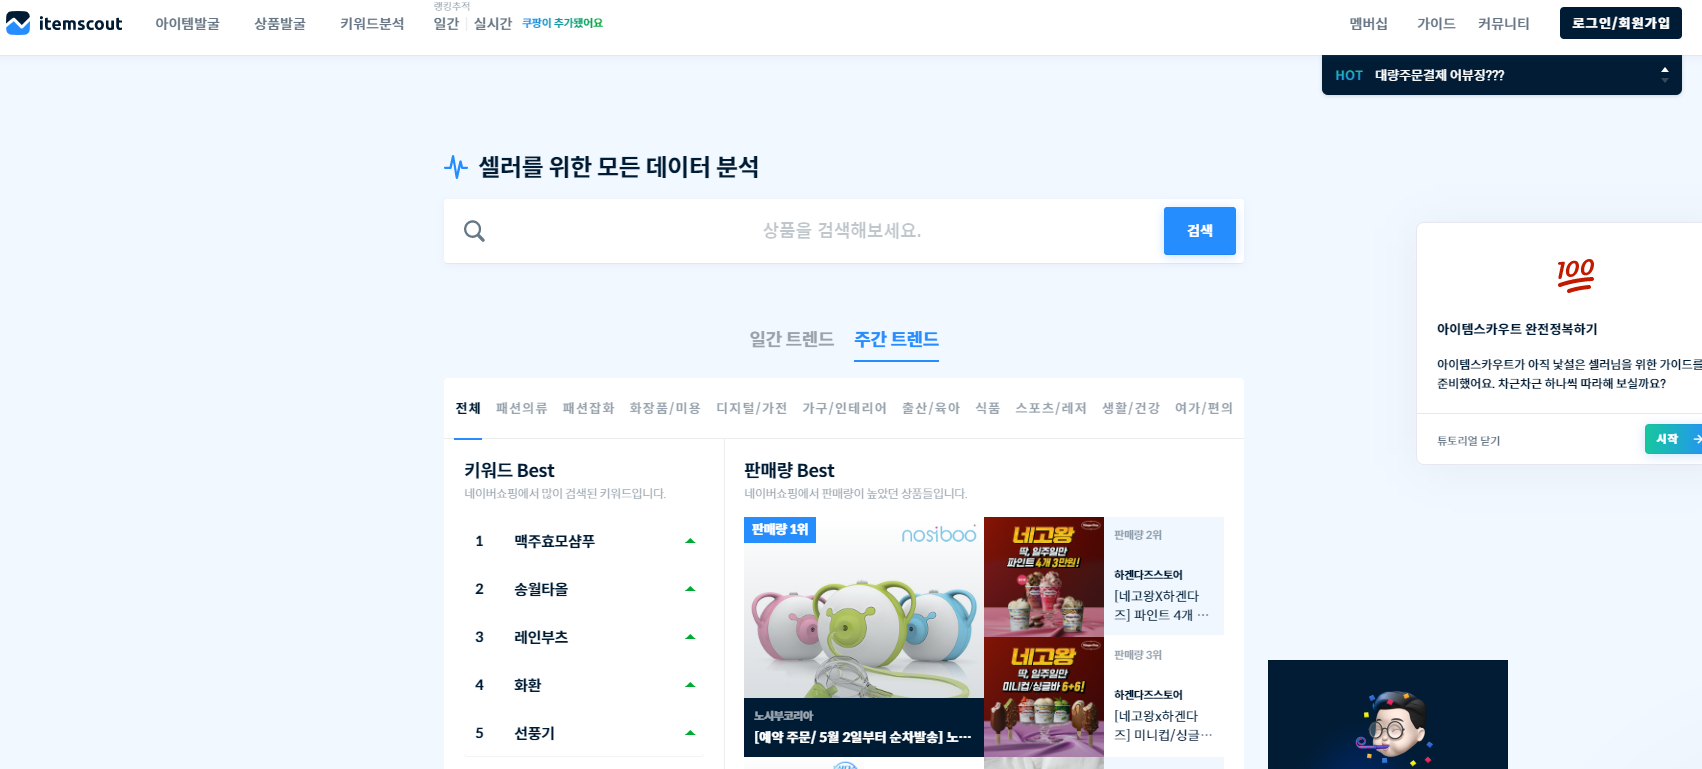Click the 로그인/회원가입 button

[x=1621, y=23]
